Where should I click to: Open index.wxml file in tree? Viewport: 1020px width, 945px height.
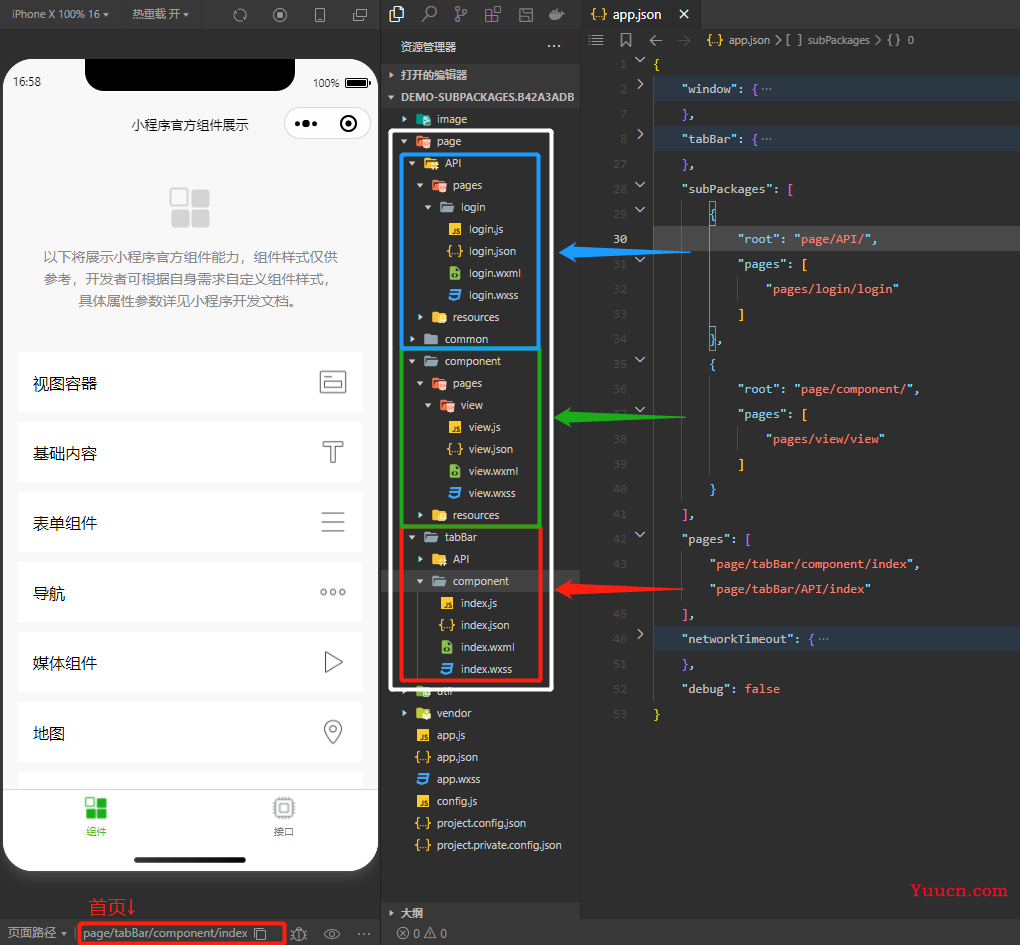point(478,647)
